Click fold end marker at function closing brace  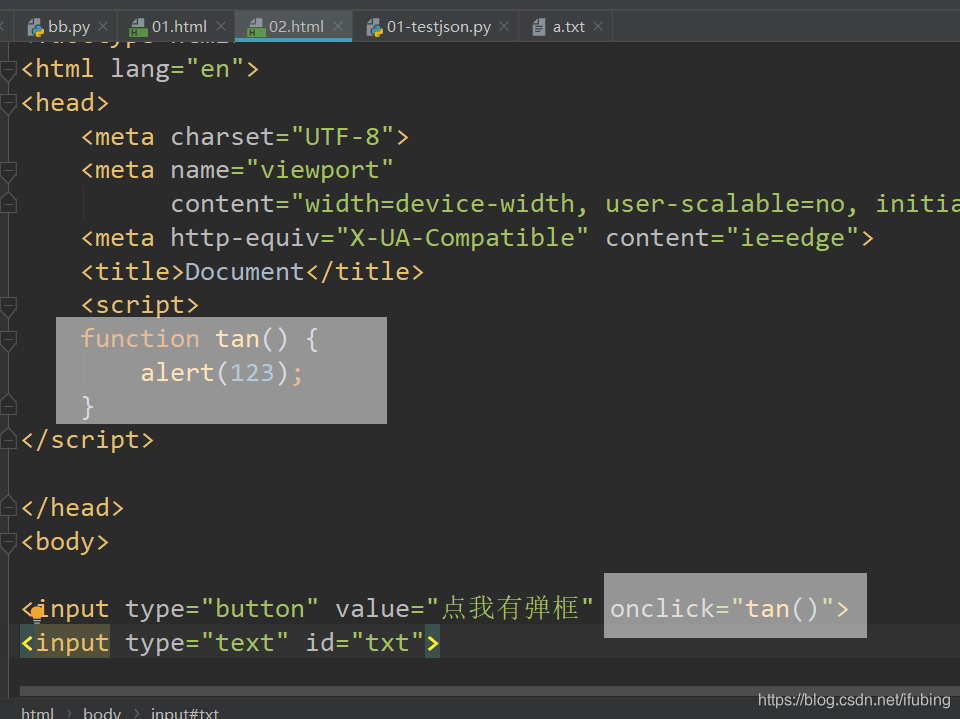click(8, 405)
